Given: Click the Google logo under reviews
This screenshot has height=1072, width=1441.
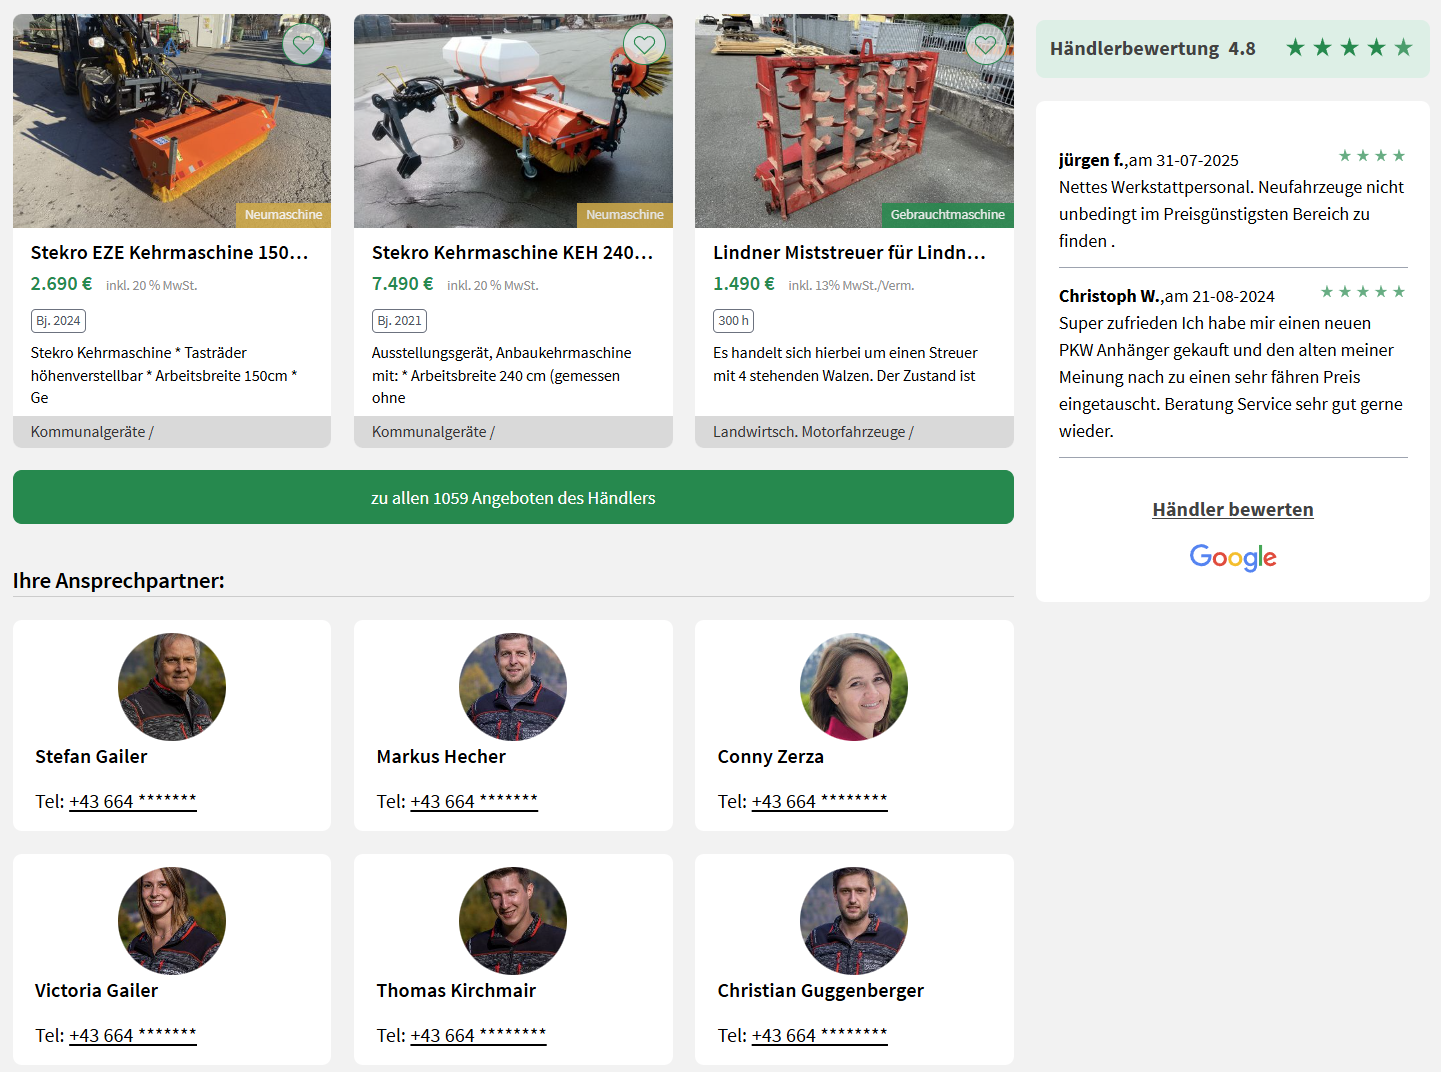Looking at the screenshot, I should [1232, 557].
